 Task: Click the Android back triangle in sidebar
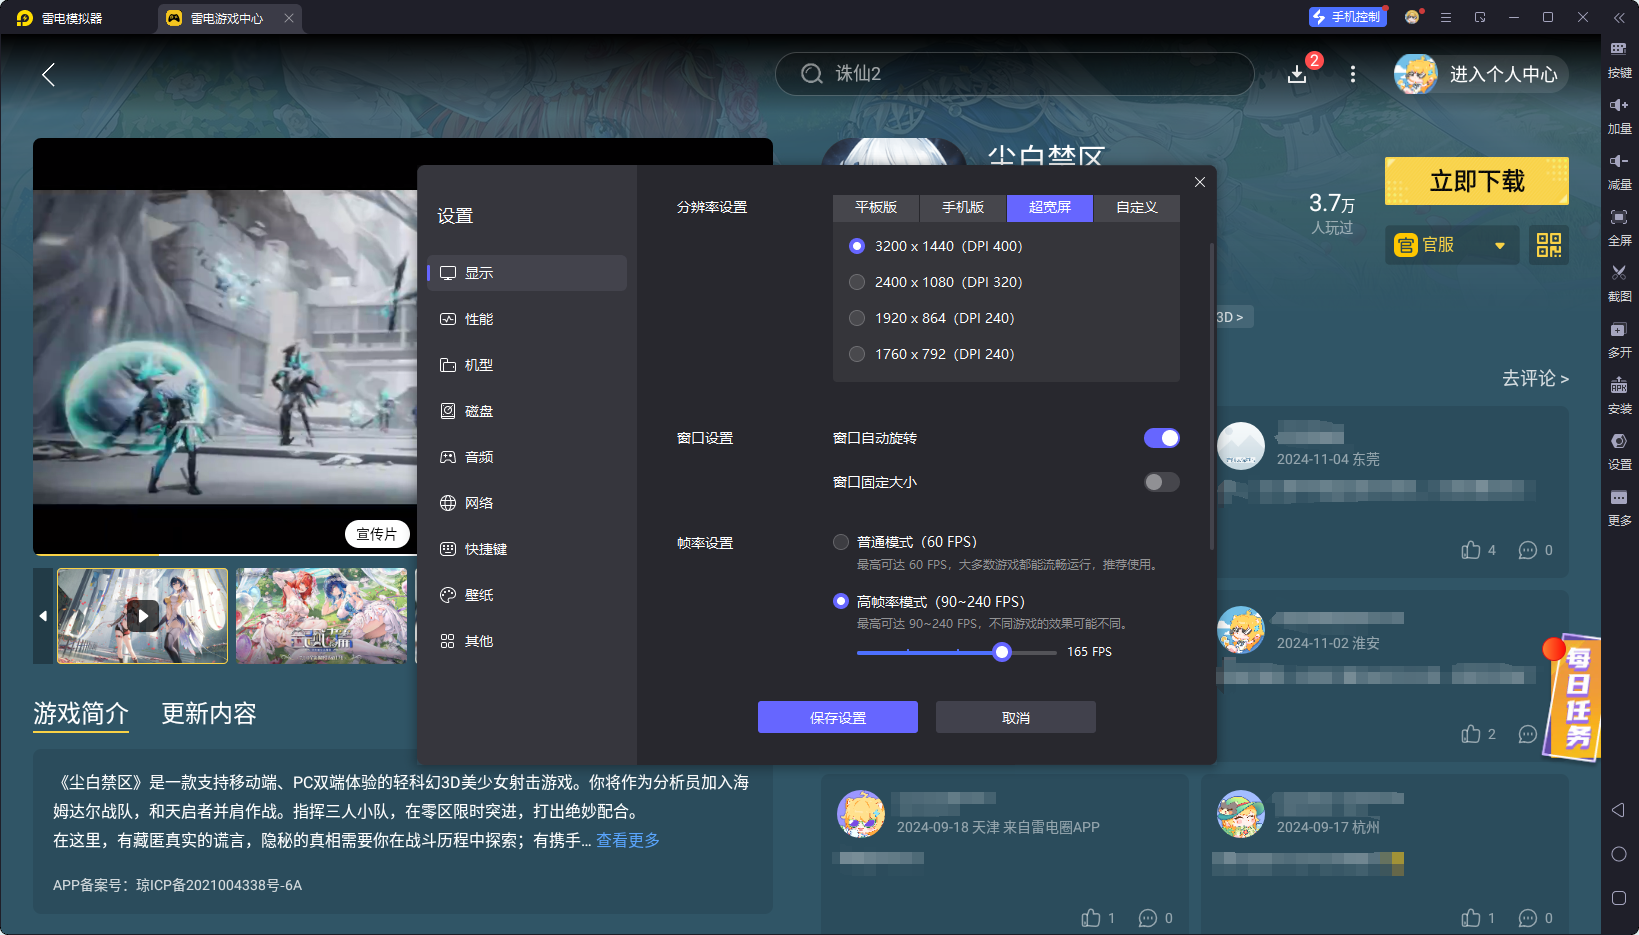(x=1618, y=810)
